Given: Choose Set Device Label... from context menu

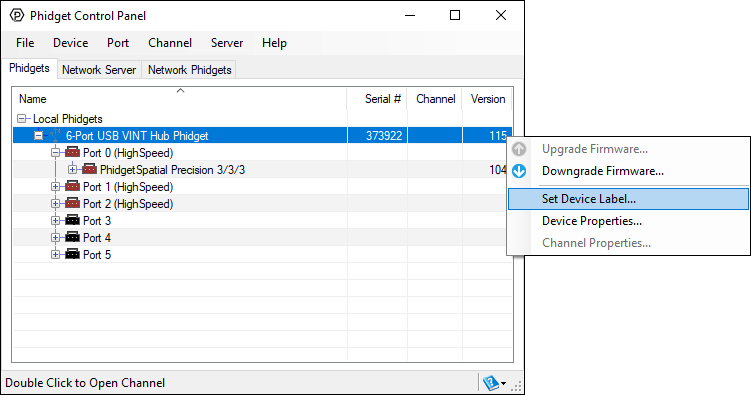Looking at the screenshot, I should point(628,199).
